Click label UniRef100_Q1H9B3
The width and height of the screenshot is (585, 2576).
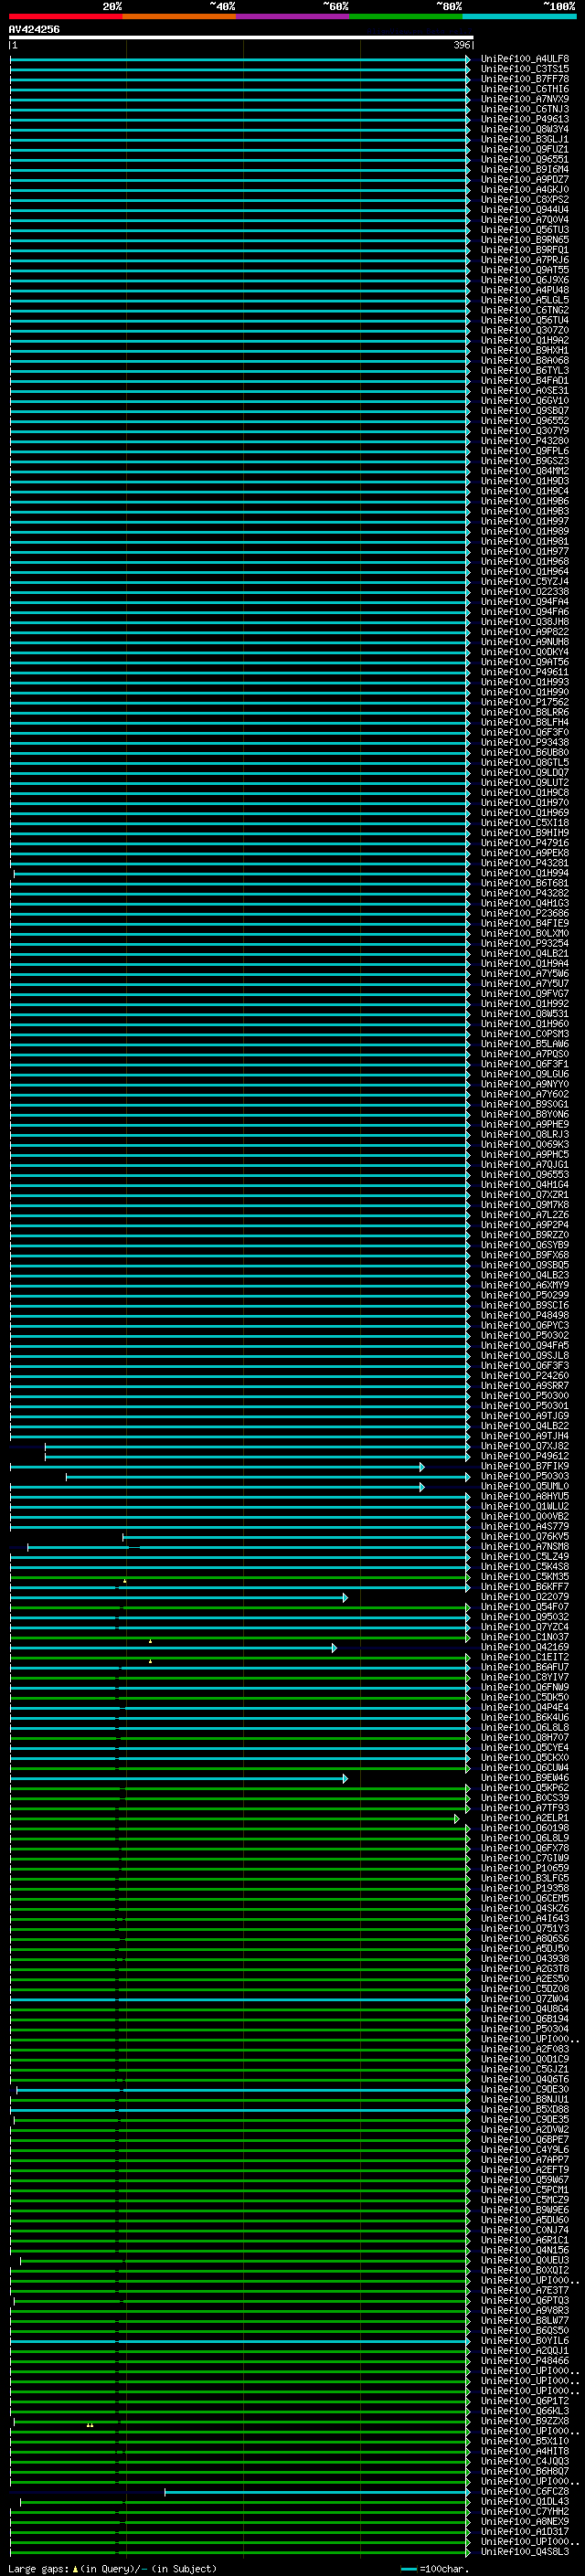coord(525,511)
